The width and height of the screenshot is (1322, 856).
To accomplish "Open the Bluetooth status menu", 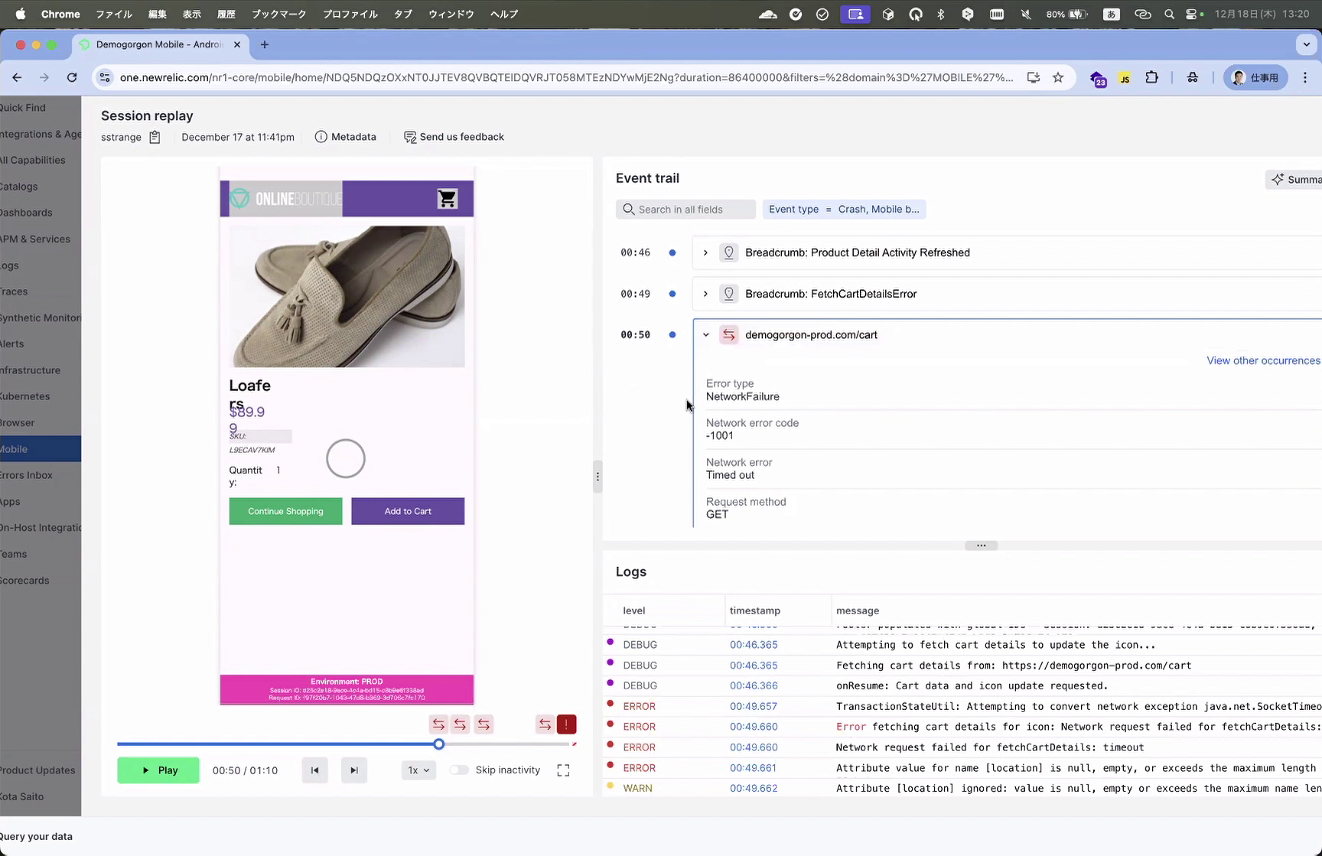I will pyautogui.click(x=941, y=14).
